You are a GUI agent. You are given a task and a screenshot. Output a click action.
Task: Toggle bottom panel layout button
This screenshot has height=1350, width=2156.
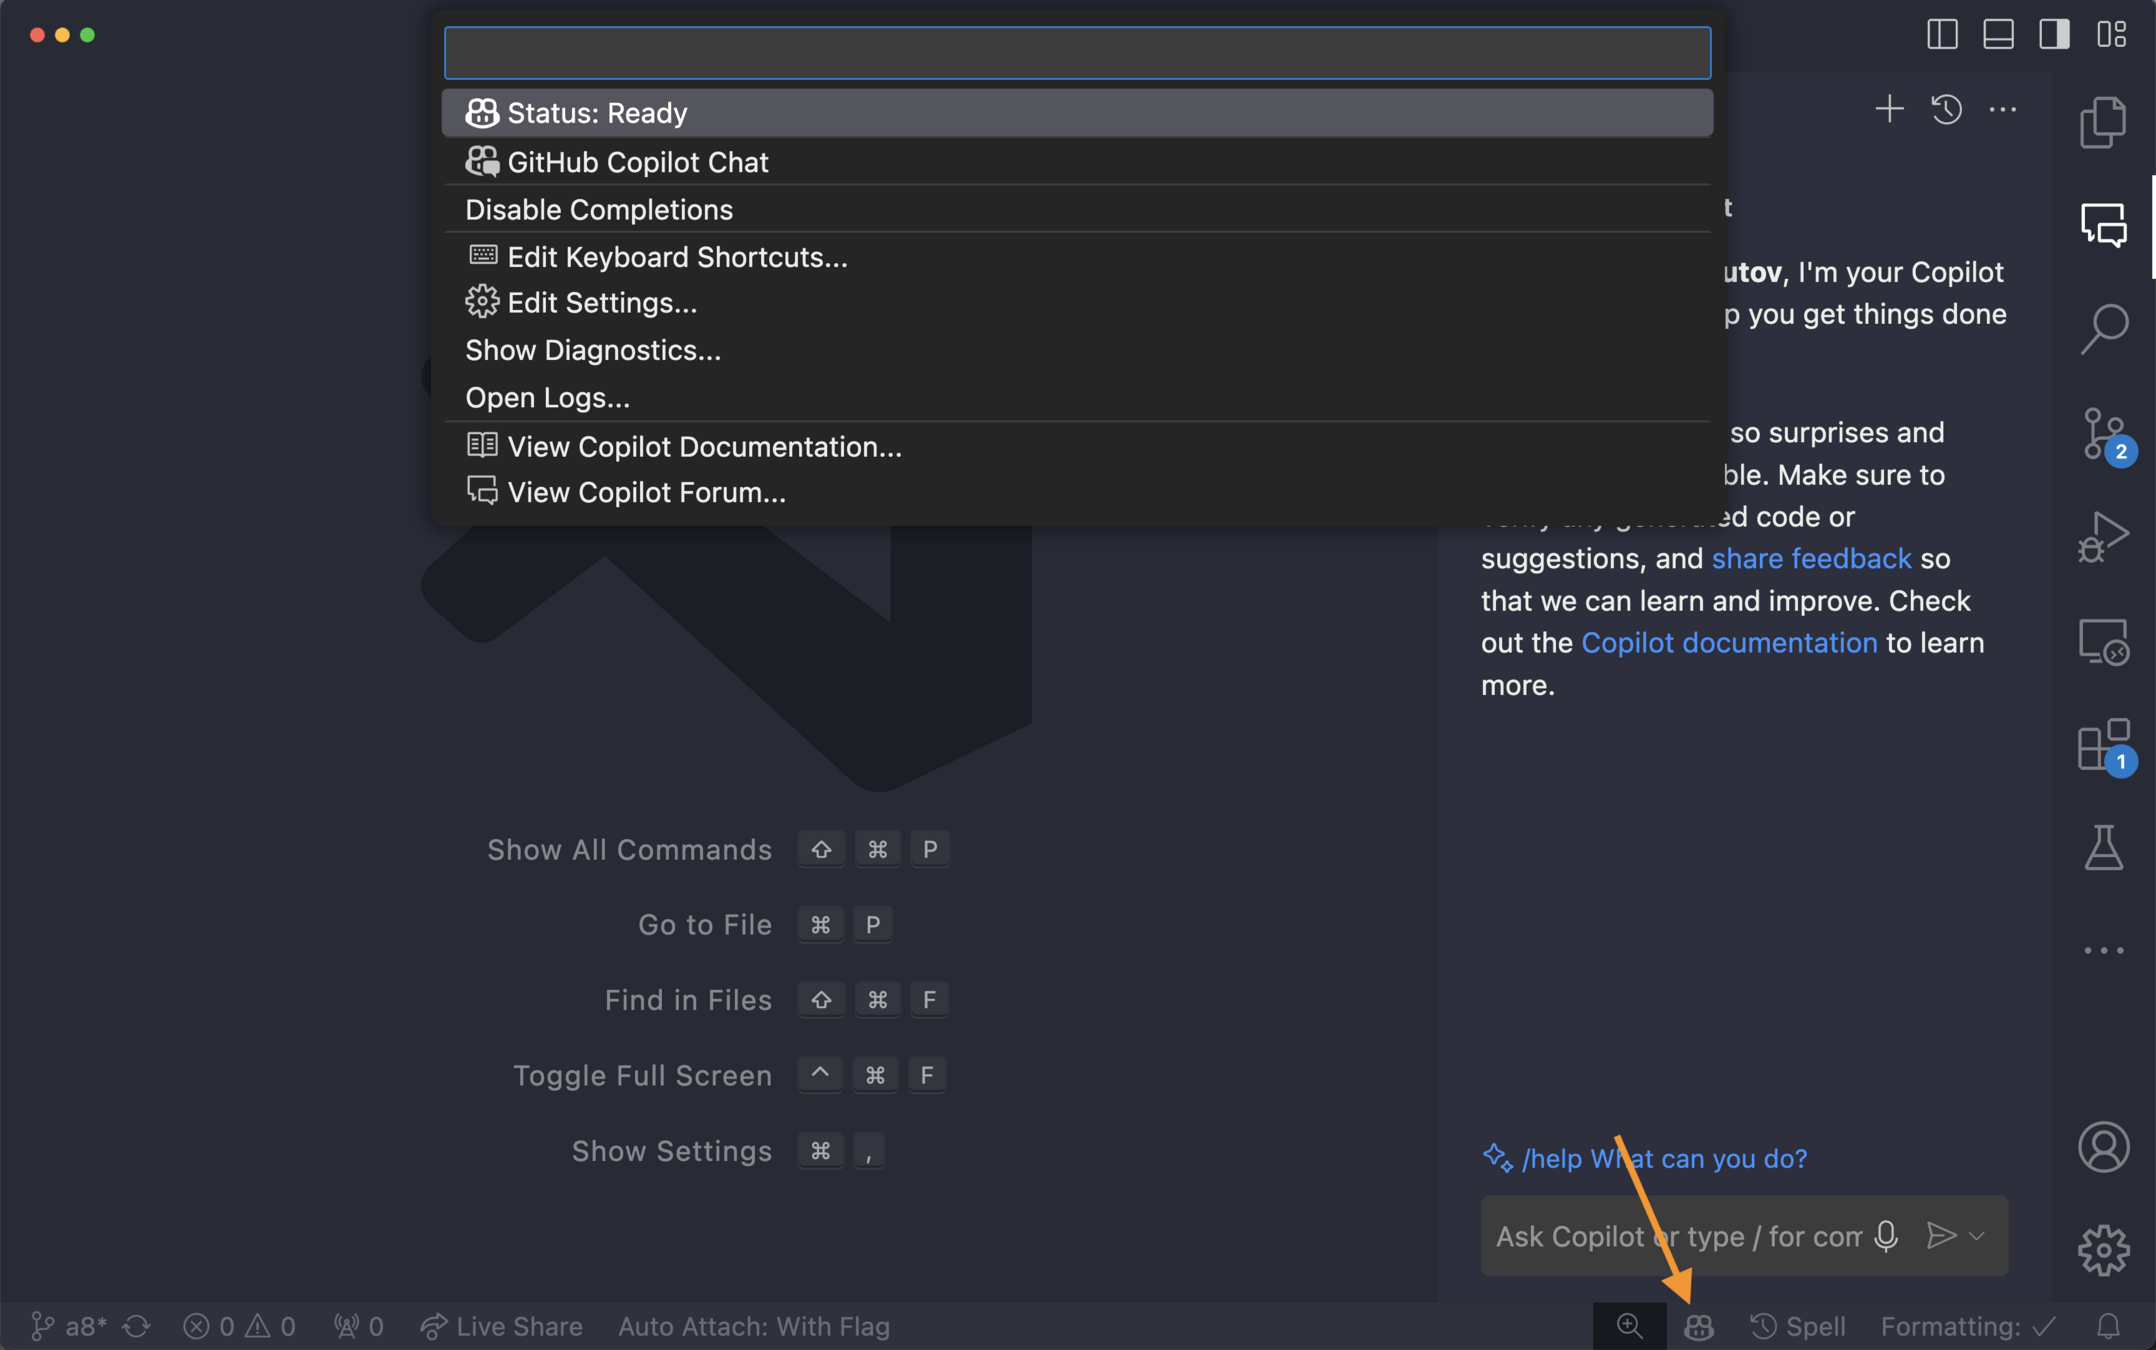pos(1998,34)
